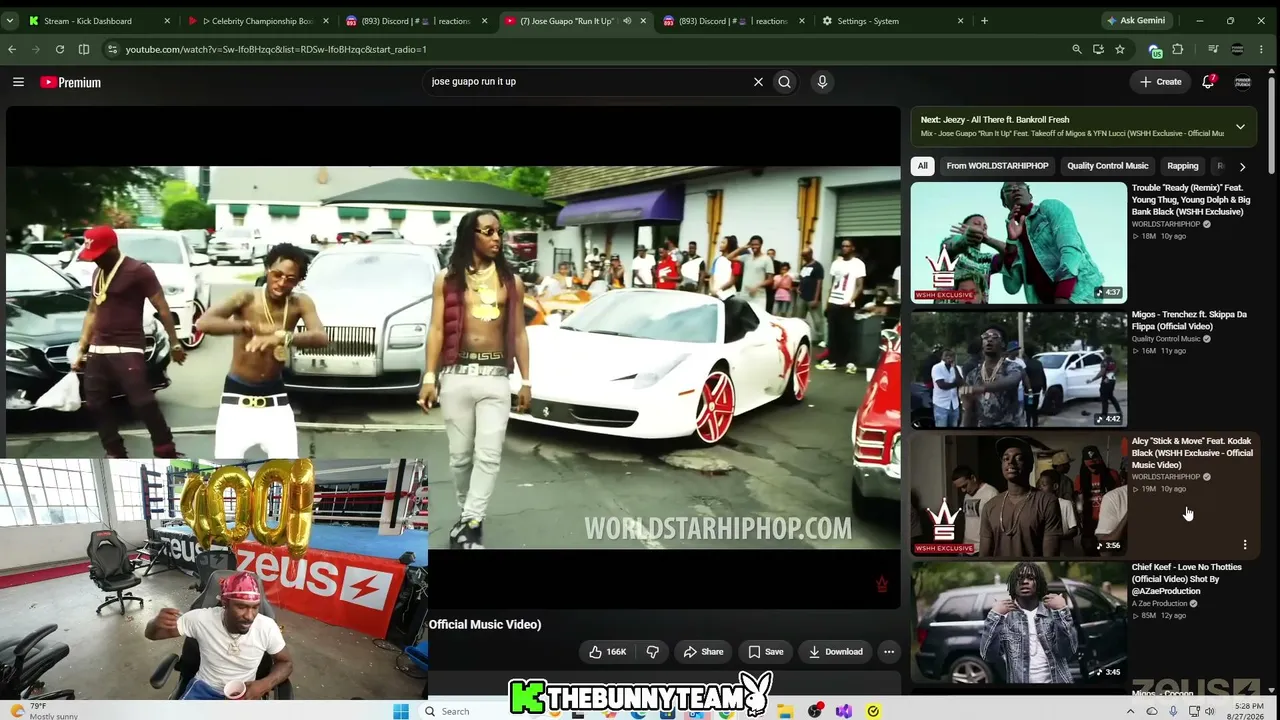The image size is (1280, 720).
Task: Select the All filter chip
Action: click(x=922, y=166)
